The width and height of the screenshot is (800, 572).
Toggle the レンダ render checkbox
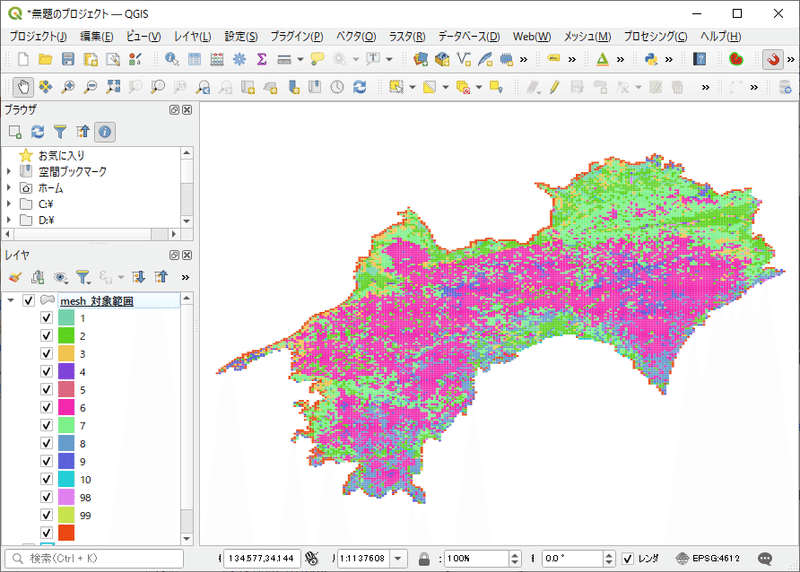[x=627, y=558]
